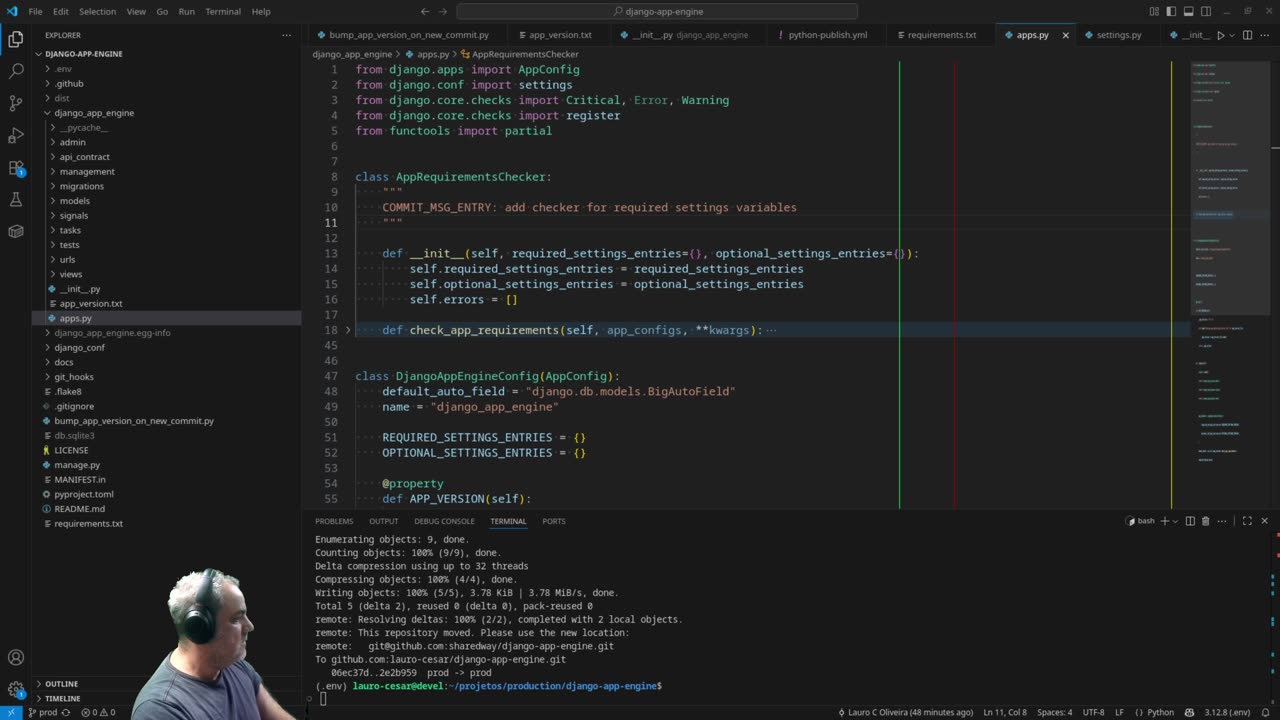Image resolution: width=1280 pixels, height=720 pixels.
Task: Expand the migrations folder
Action: (x=81, y=186)
